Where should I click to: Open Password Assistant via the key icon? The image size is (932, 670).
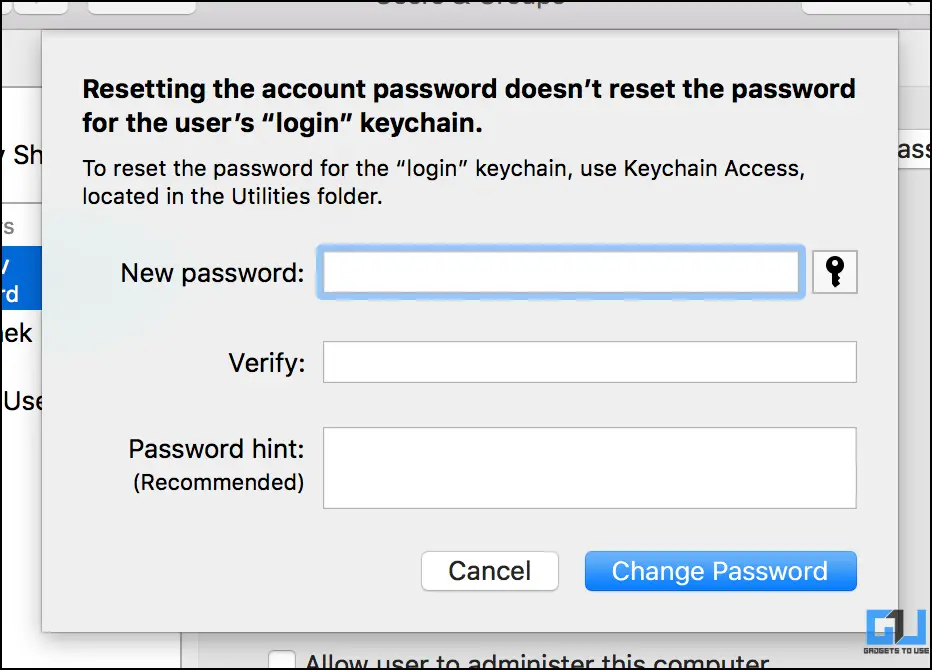coord(835,272)
